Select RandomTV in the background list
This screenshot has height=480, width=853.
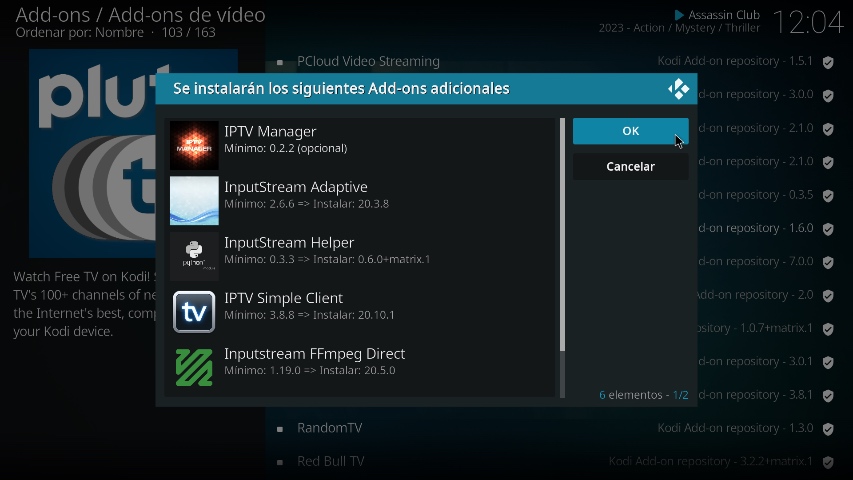point(330,428)
